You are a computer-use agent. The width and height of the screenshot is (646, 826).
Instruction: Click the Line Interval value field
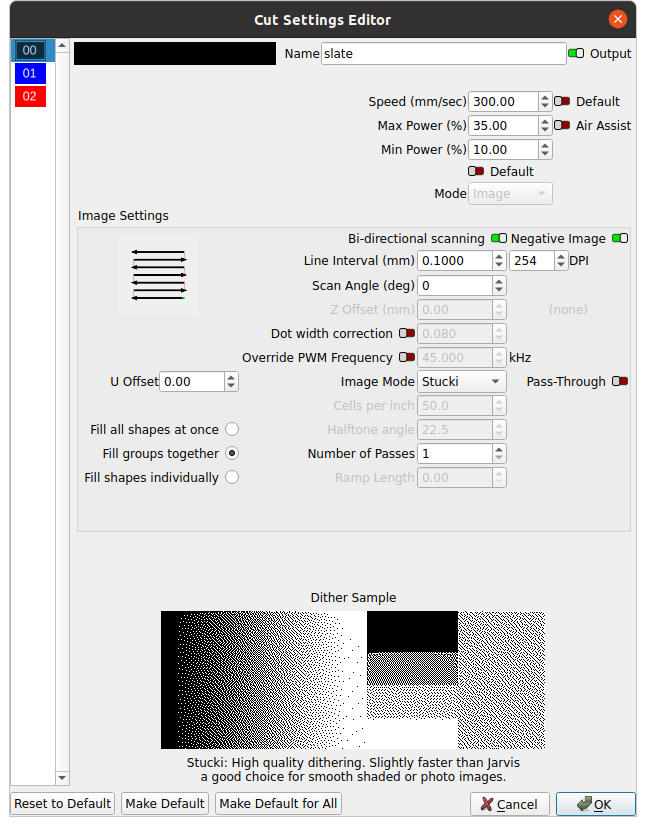pyautogui.click(x=455, y=261)
